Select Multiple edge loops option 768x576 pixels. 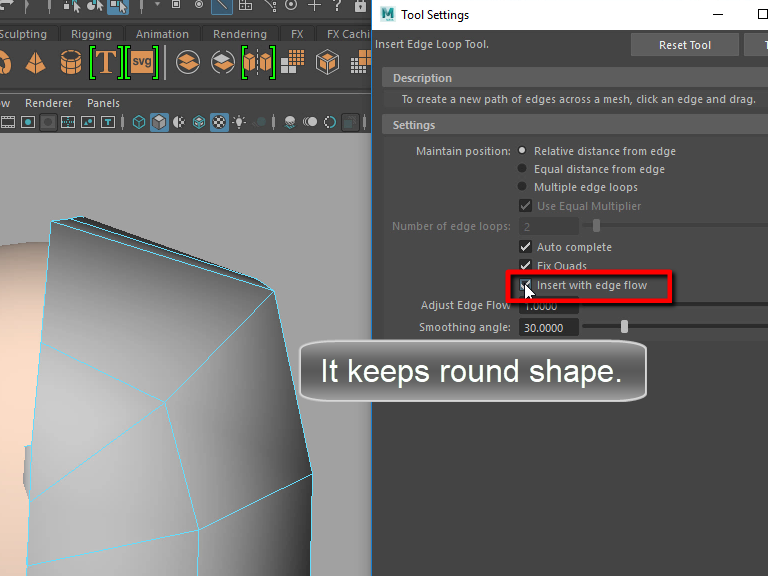(x=522, y=187)
